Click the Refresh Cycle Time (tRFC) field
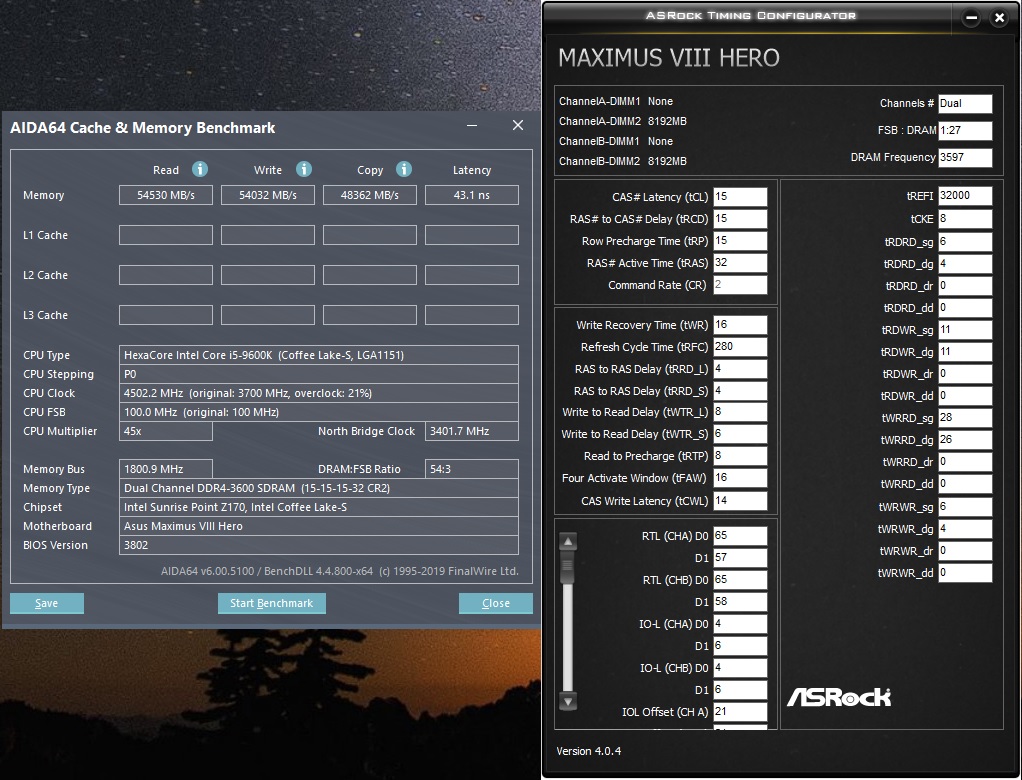The image size is (1022, 780). click(740, 347)
